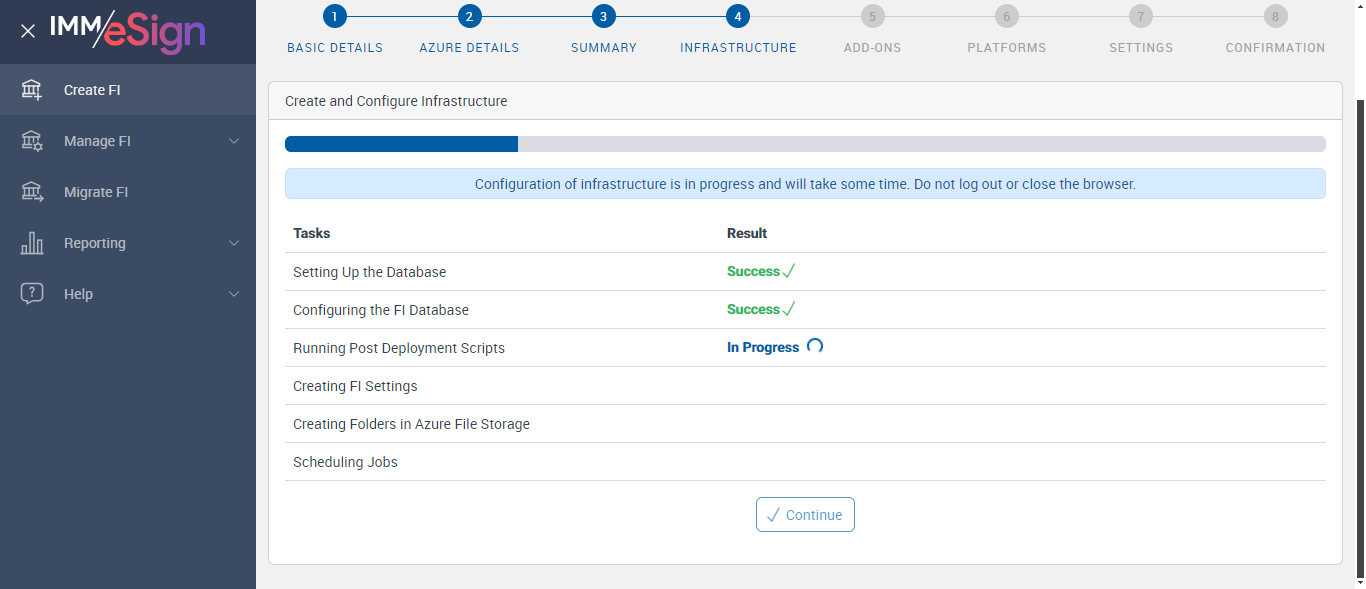Viewport: 1366px width, 589px height.
Task: Click the page vertical scrollbar
Action: [1360, 340]
